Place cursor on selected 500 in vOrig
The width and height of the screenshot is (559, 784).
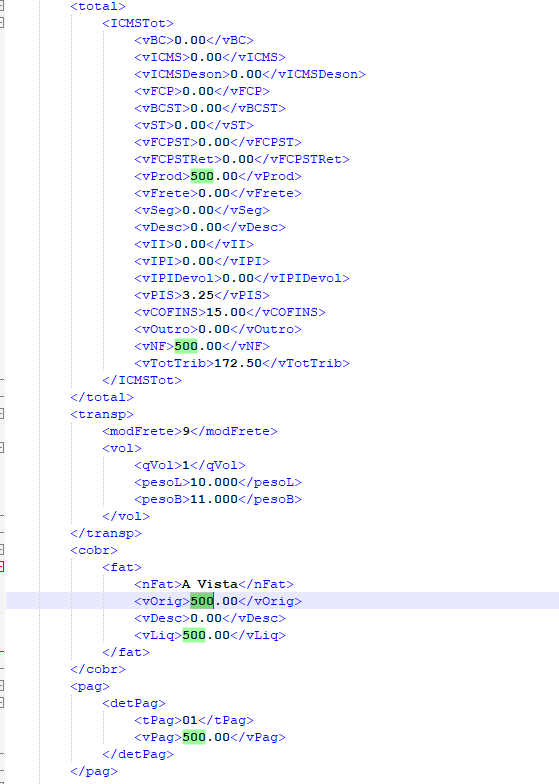point(202,601)
